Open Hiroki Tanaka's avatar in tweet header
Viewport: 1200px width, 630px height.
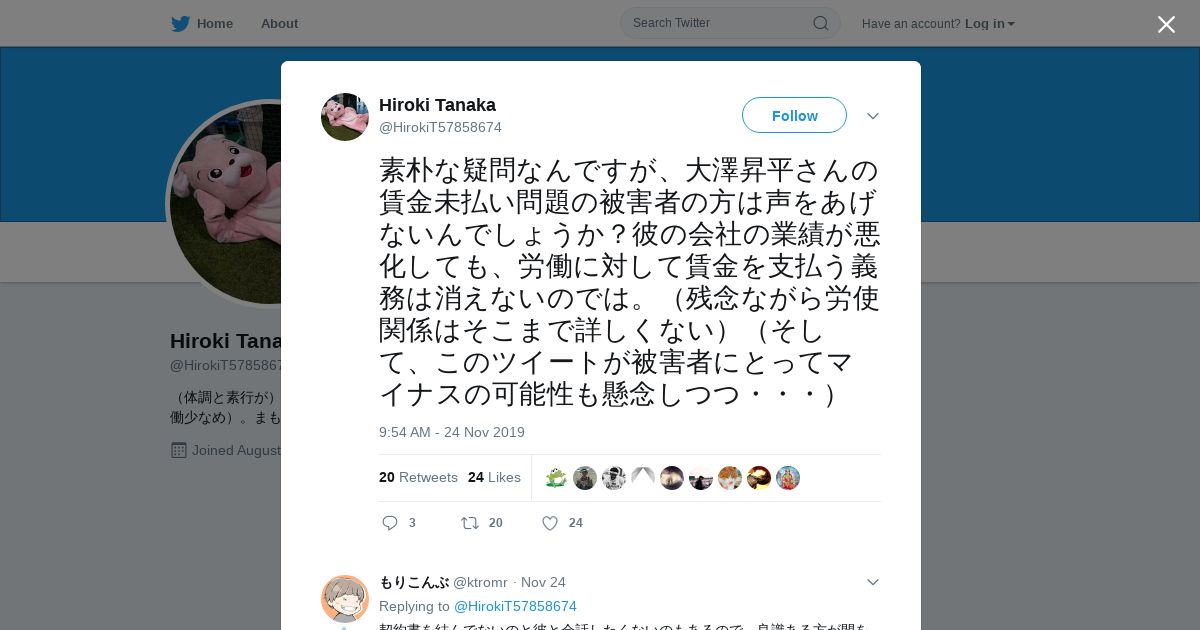345,117
